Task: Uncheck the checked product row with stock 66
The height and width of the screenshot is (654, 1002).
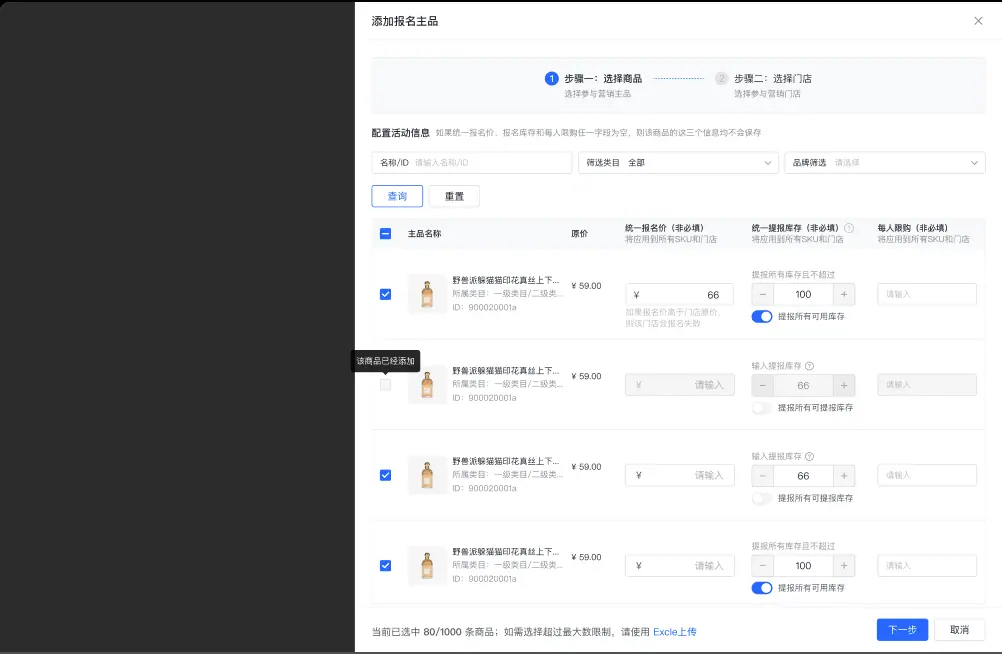Action: [x=385, y=475]
